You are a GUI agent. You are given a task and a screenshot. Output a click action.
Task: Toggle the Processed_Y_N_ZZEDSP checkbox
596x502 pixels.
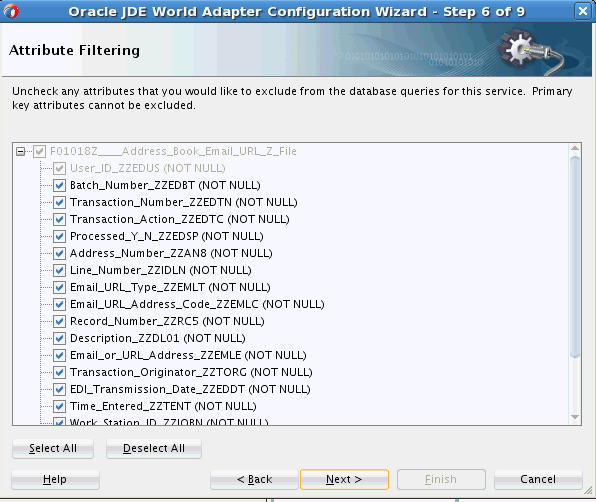[59, 236]
